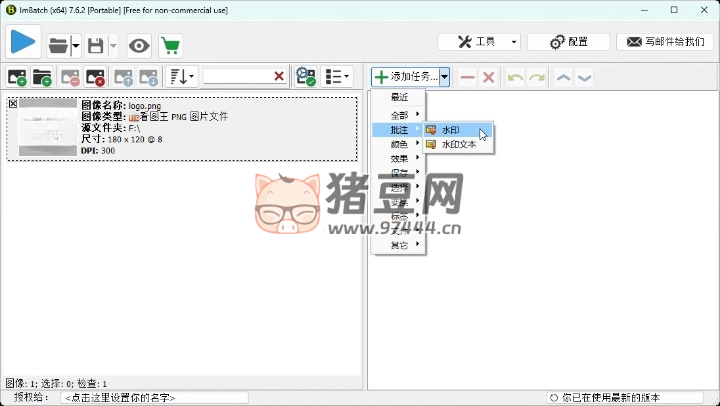Open the 颜色 submenu entry
Screen dimensions: 720x406
pyautogui.click(x=399, y=144)
